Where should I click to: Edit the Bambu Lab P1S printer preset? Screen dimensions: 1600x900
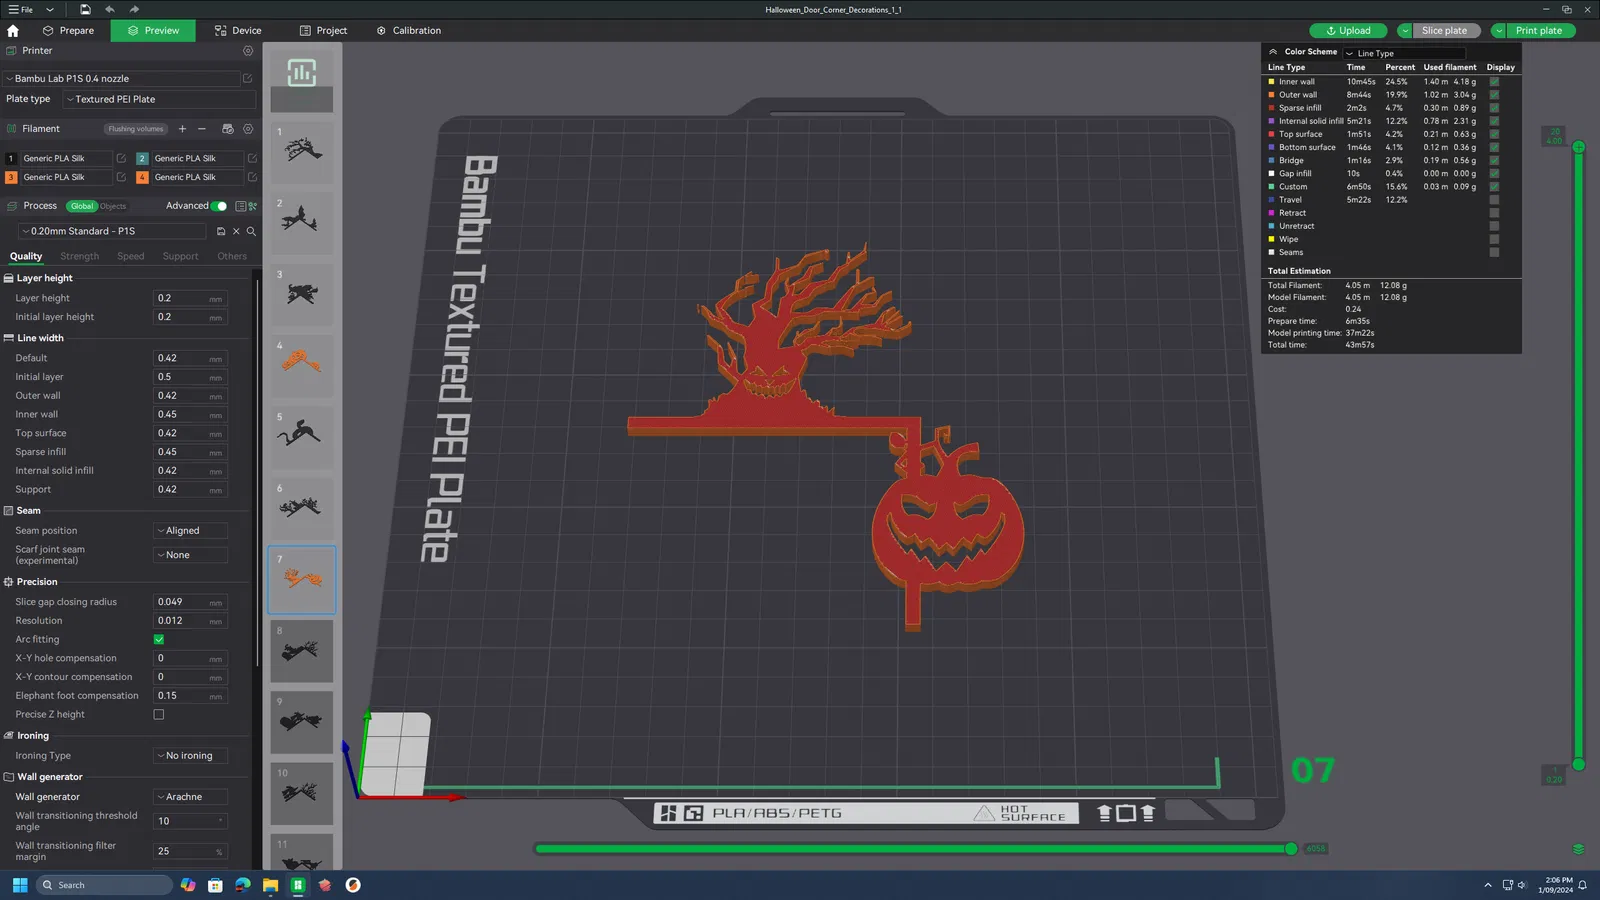(x=247, y=78)
